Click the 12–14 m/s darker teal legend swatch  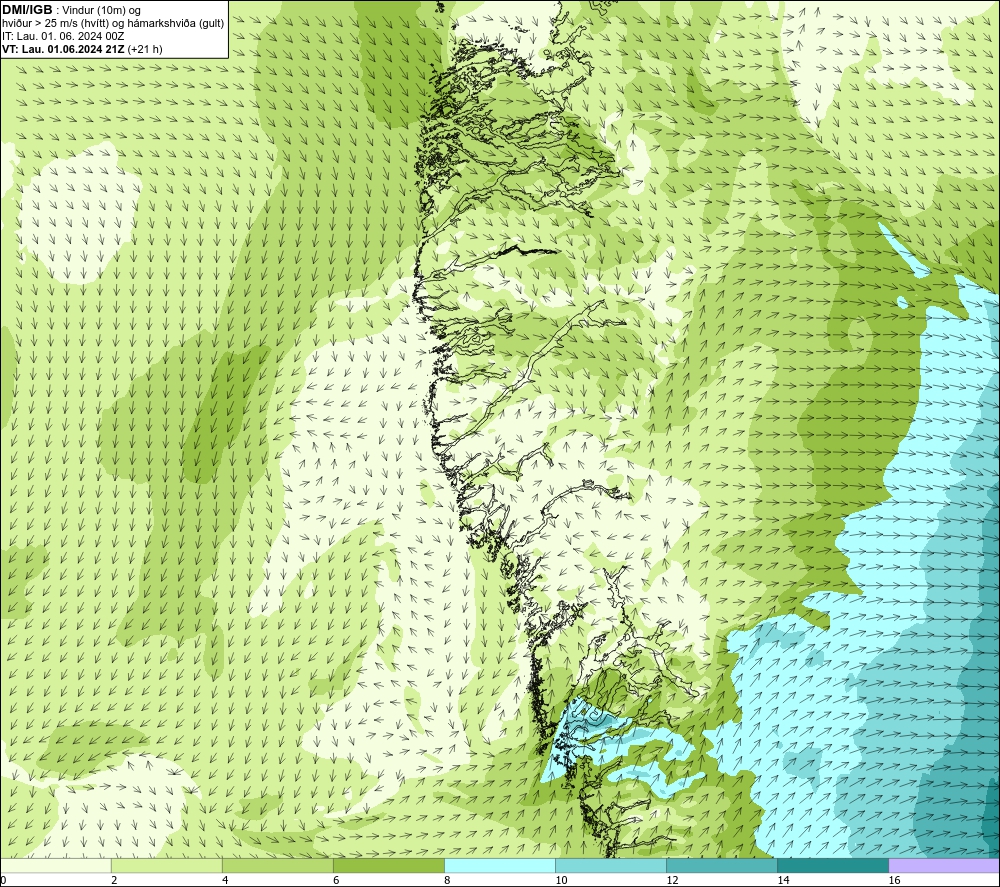tap(721, 865)
